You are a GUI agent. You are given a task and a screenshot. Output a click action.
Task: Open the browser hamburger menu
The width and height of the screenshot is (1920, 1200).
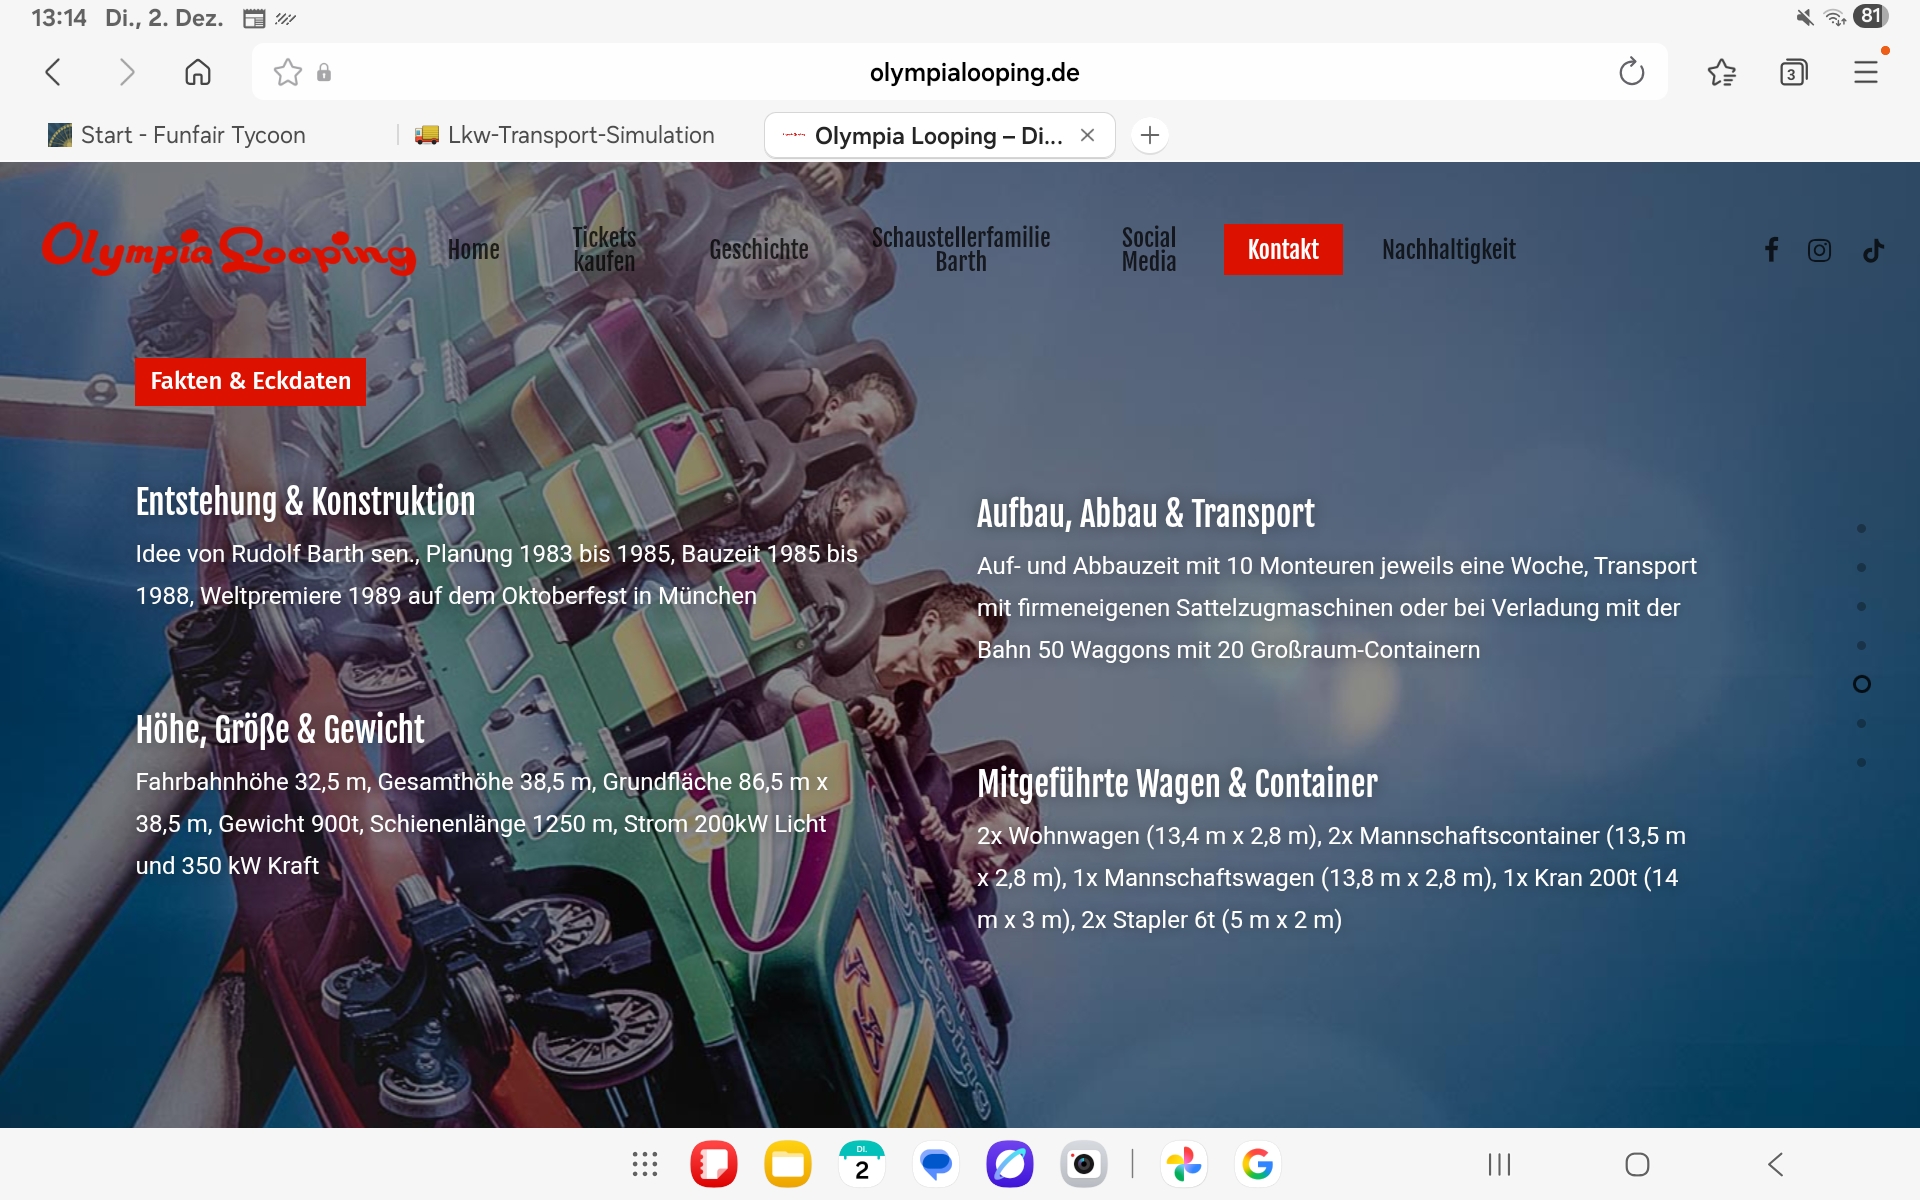click(x=1865, y=72)
